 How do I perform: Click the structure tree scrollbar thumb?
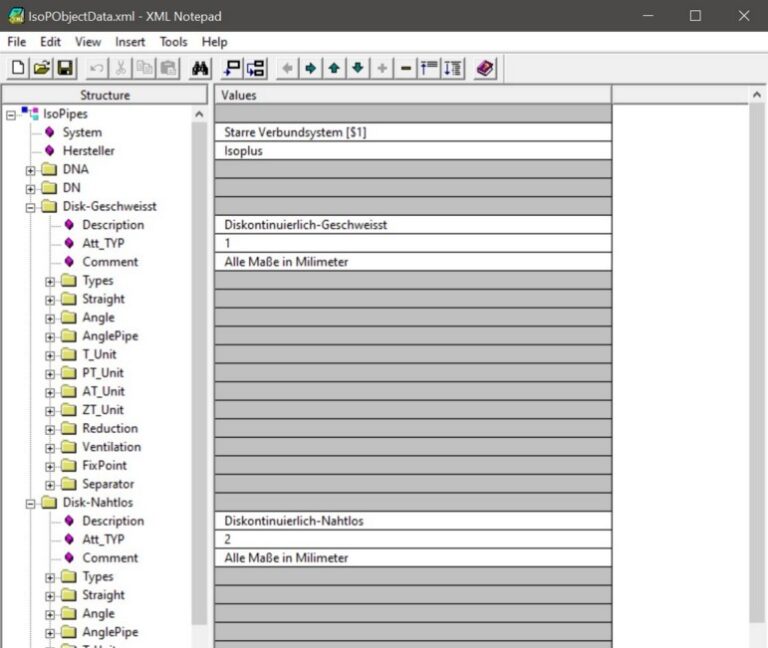tap(199, 373)
